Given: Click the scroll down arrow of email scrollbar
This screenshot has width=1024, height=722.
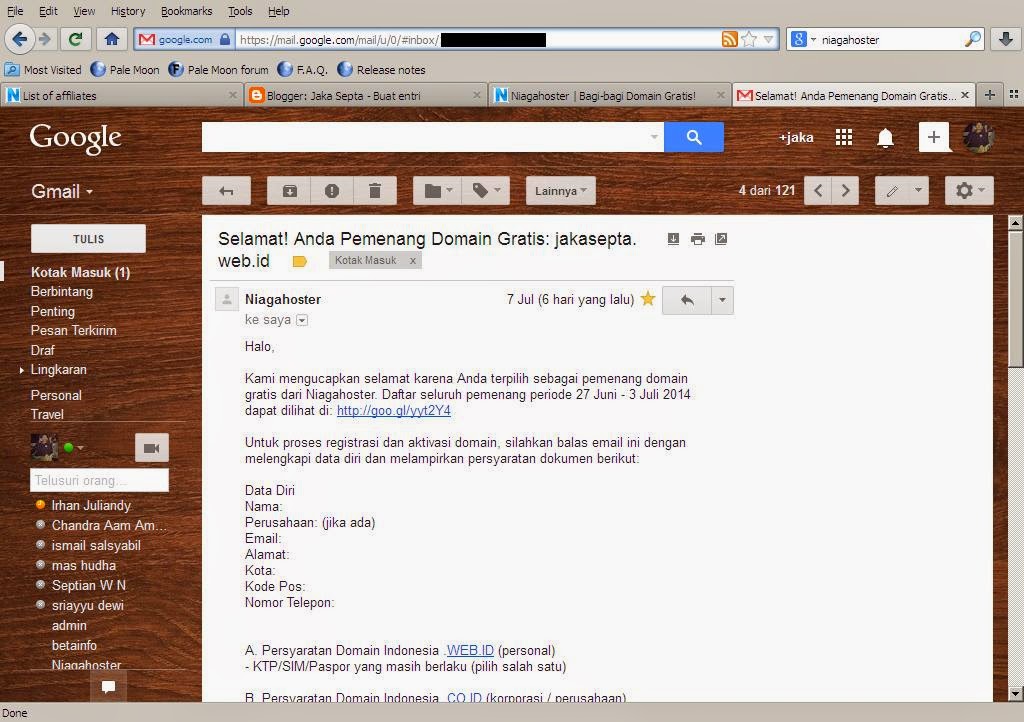Looking at the screenshot, I should 1016,693.
